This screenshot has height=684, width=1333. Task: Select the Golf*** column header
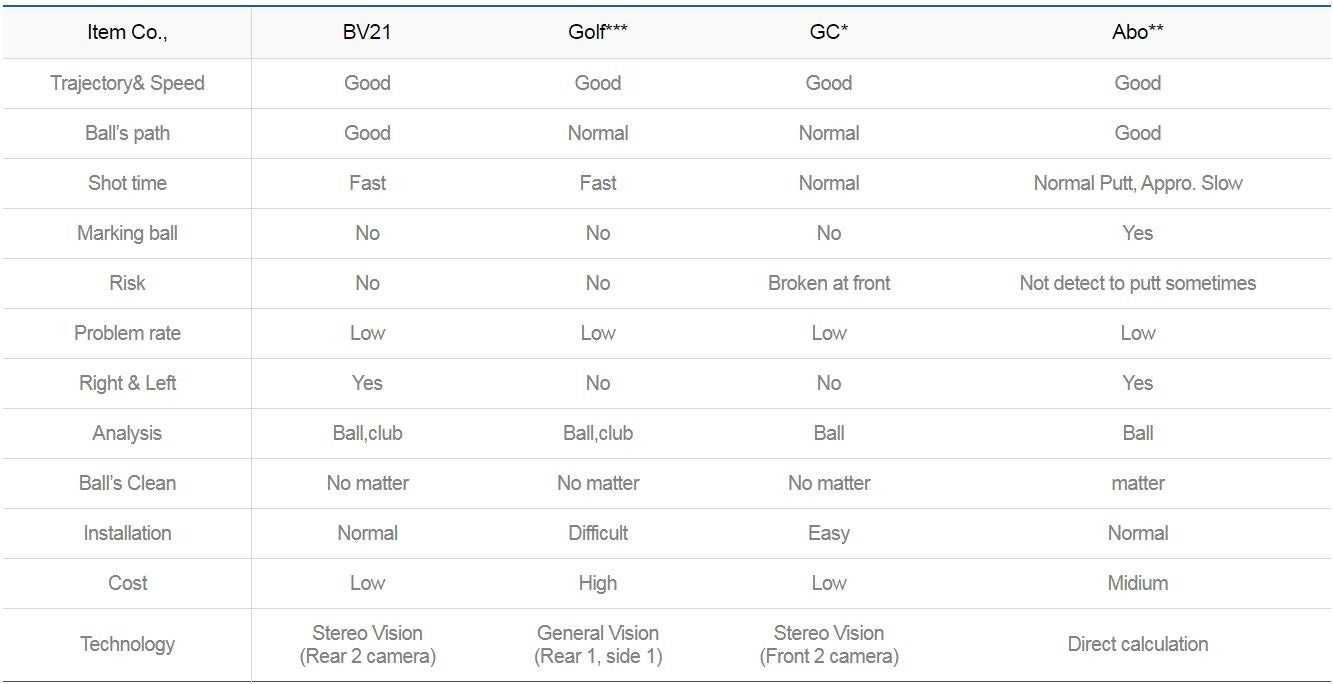pos(597,32)
